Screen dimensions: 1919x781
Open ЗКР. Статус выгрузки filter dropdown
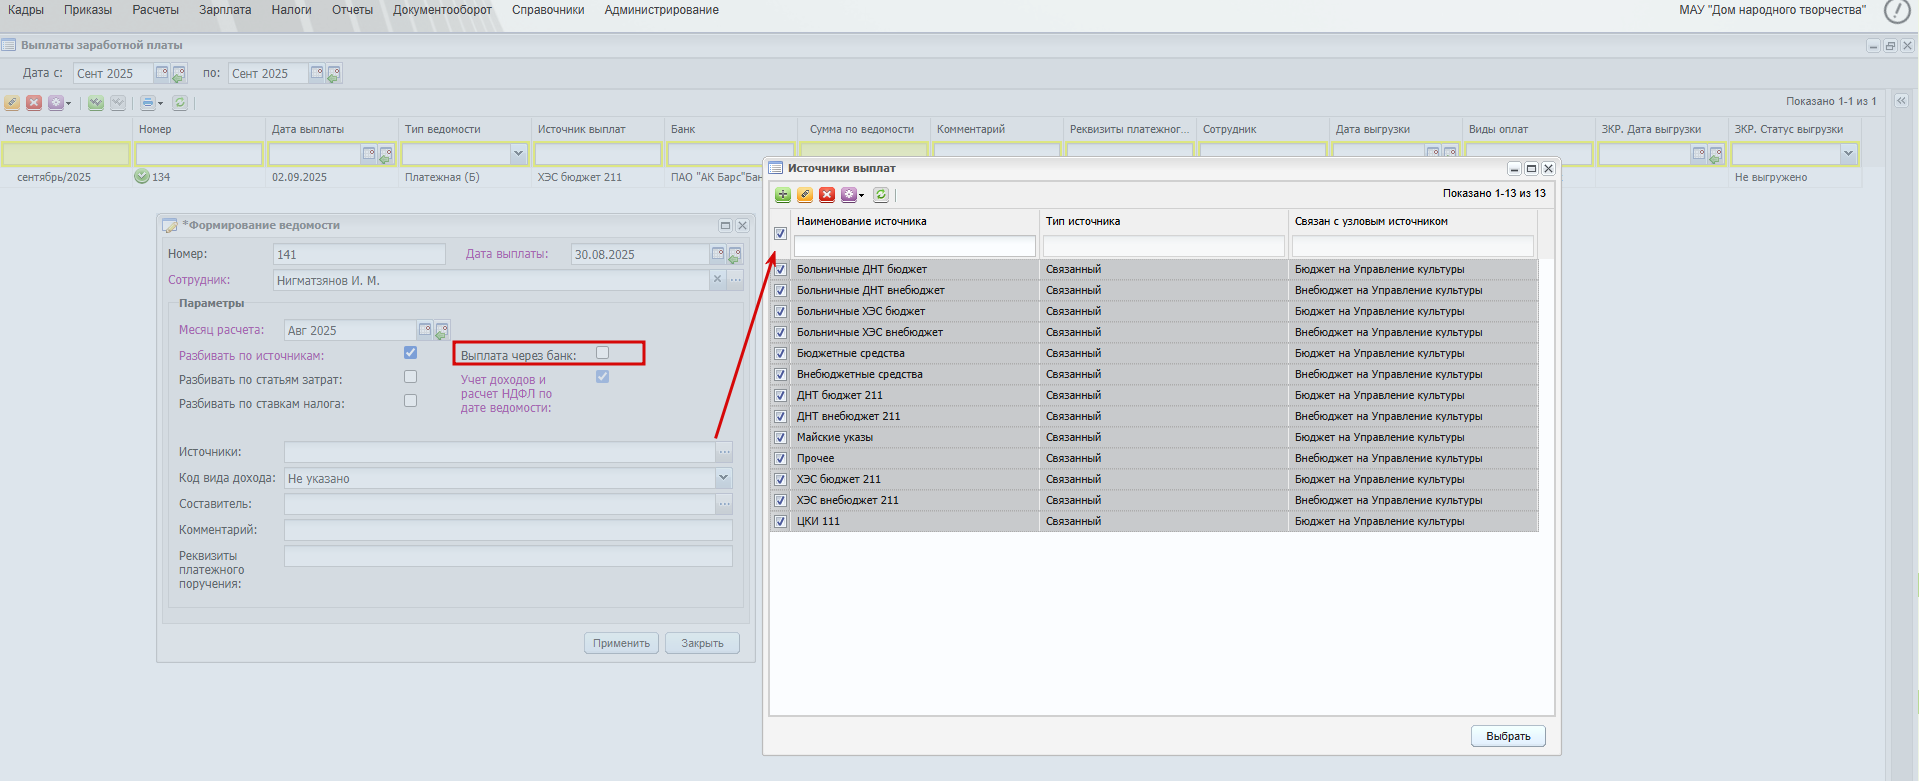(x=1848, y=154)
